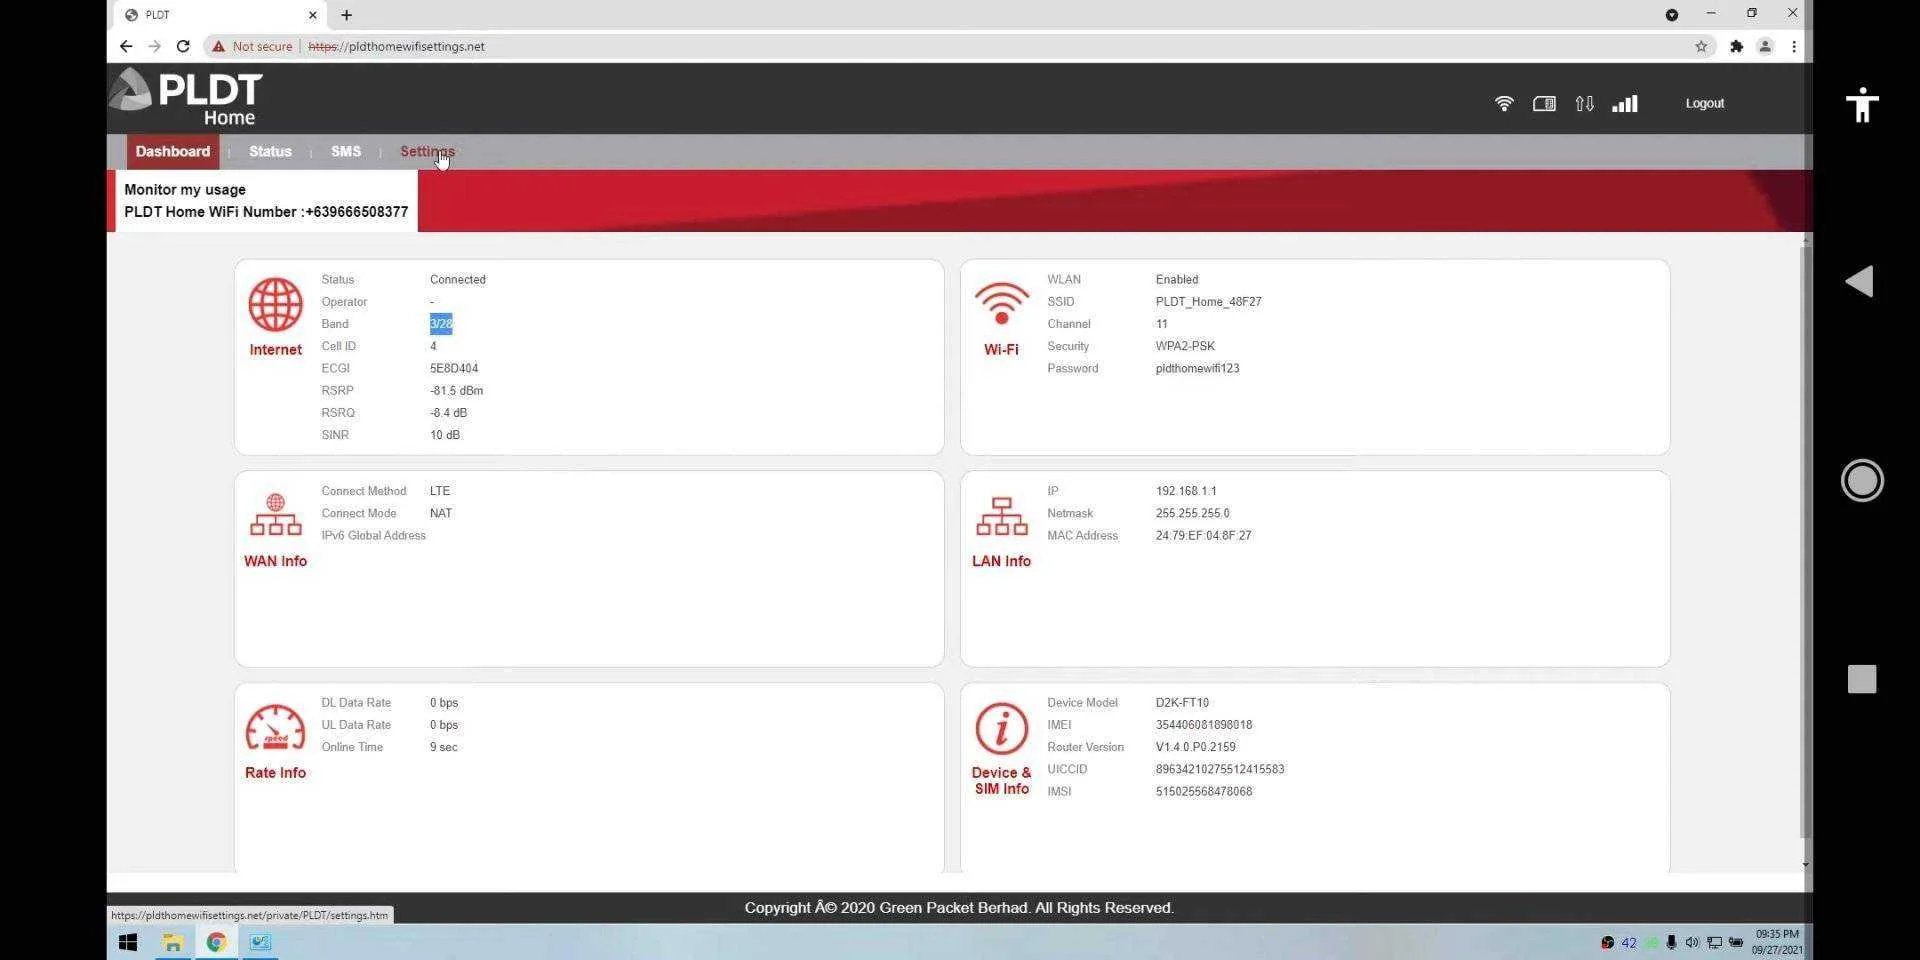Screen dimensions: 1920x960
Task: Click the MAC Address value 24:79:EF:04:8F:27
Action: (x=1203, y=536)
